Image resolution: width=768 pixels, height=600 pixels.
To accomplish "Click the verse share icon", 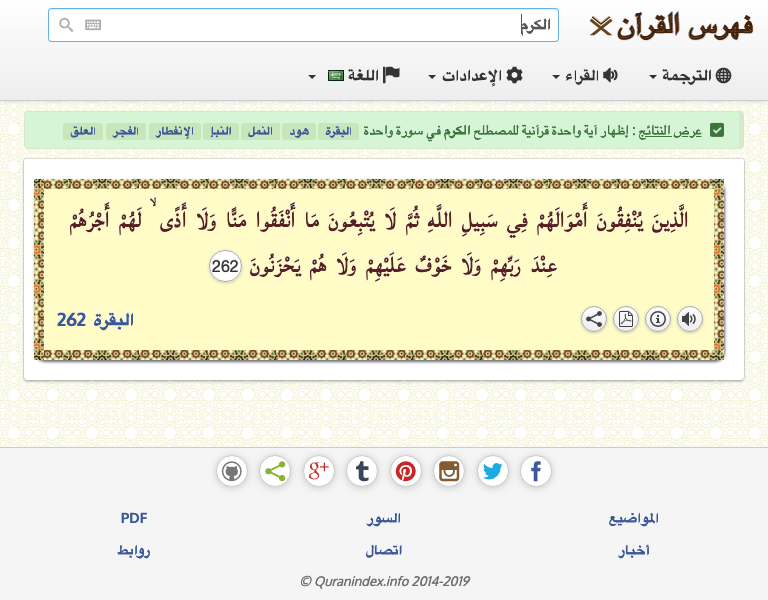I will (594, 319).
